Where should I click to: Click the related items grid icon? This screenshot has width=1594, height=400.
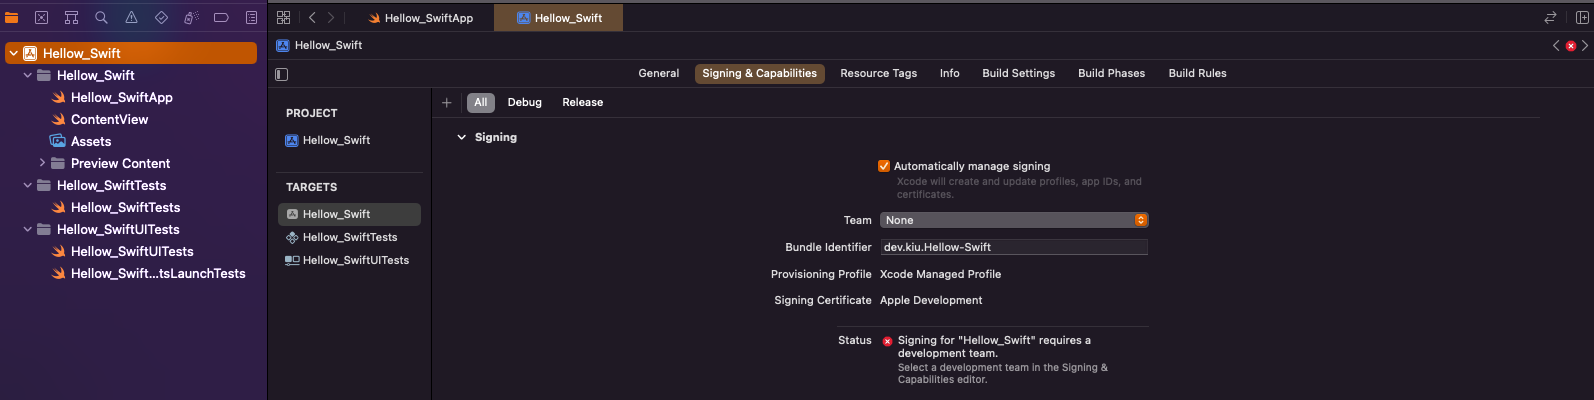point(283,17)
